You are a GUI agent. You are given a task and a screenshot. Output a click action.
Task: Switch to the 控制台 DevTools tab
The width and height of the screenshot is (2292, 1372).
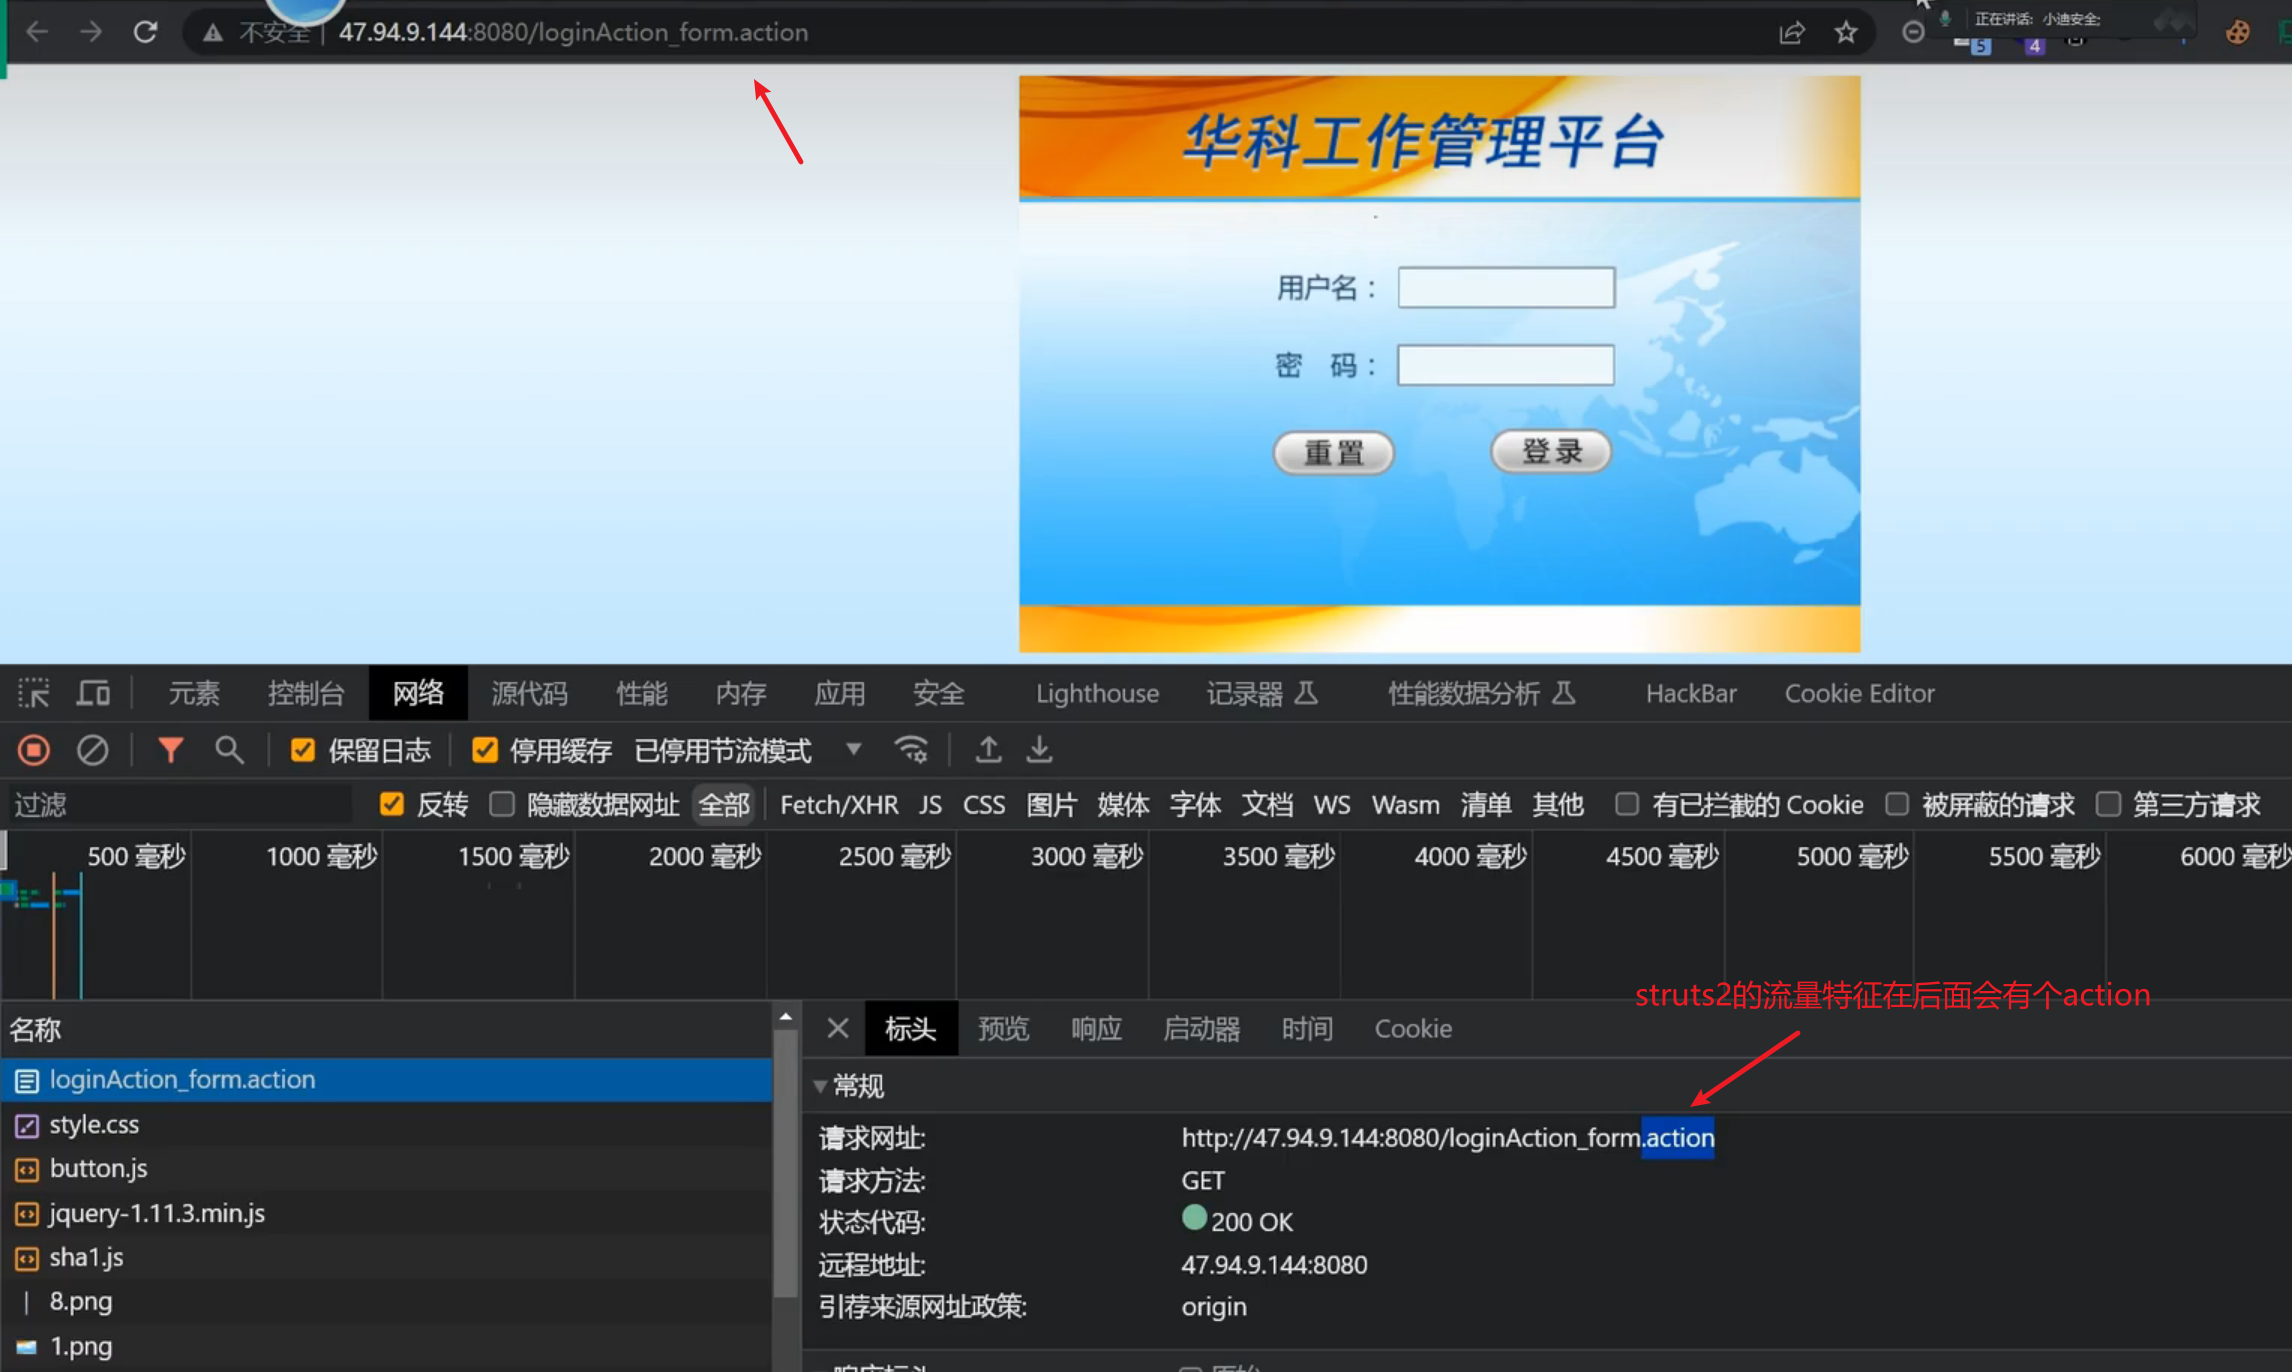click(305, 693)
